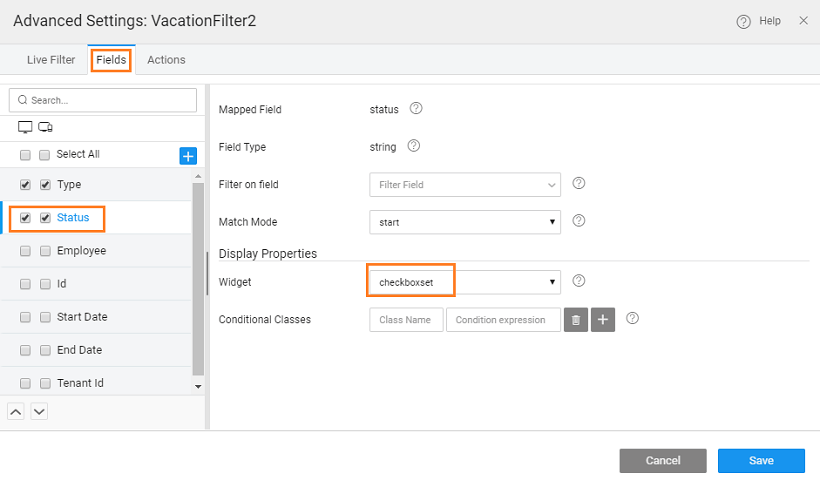This screenshot has width=820, height=487.
Task: Delete conditional class with trash icon
Action: [x=576, y=320]
